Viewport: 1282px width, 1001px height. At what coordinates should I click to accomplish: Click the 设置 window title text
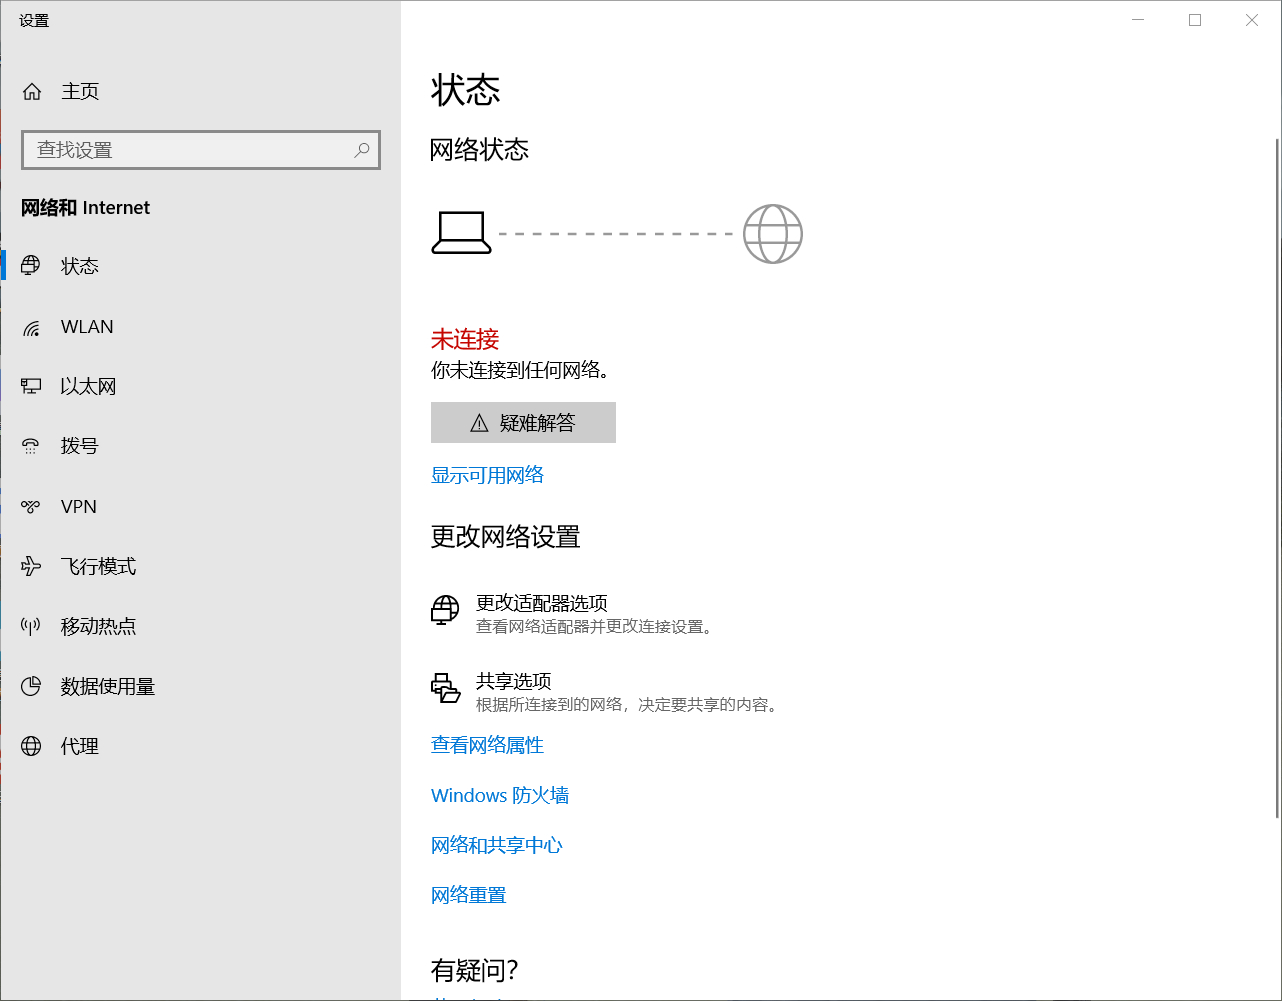[34, 20]
